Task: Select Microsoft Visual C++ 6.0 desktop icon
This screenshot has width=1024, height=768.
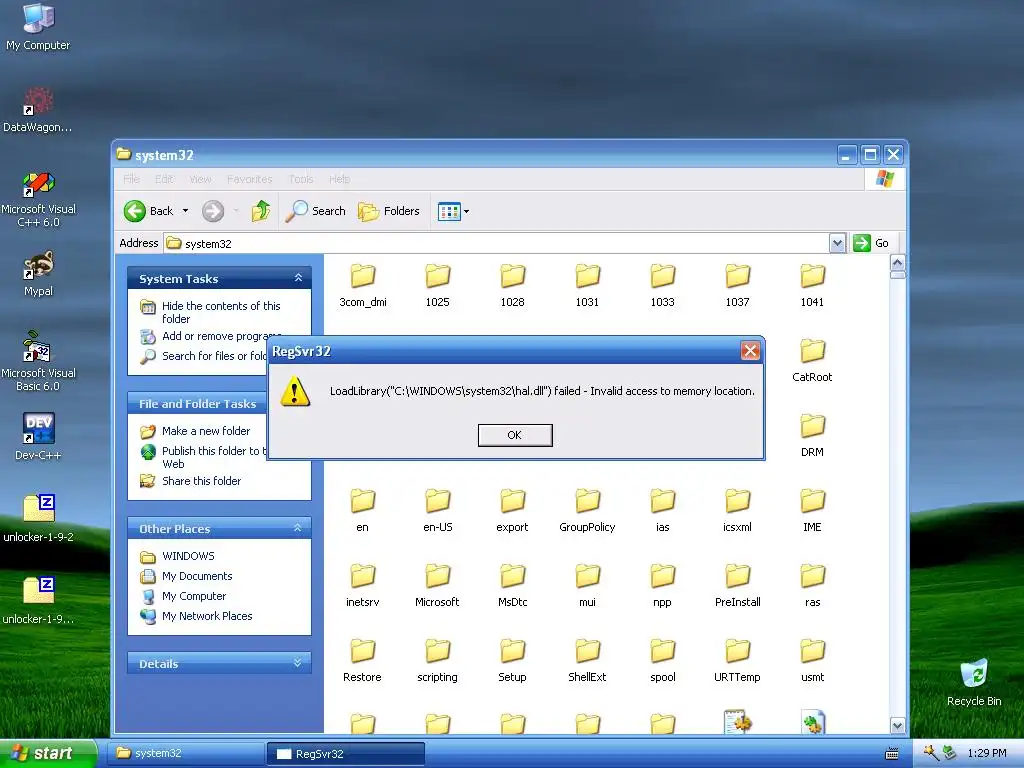Action: tap(39, 199)
